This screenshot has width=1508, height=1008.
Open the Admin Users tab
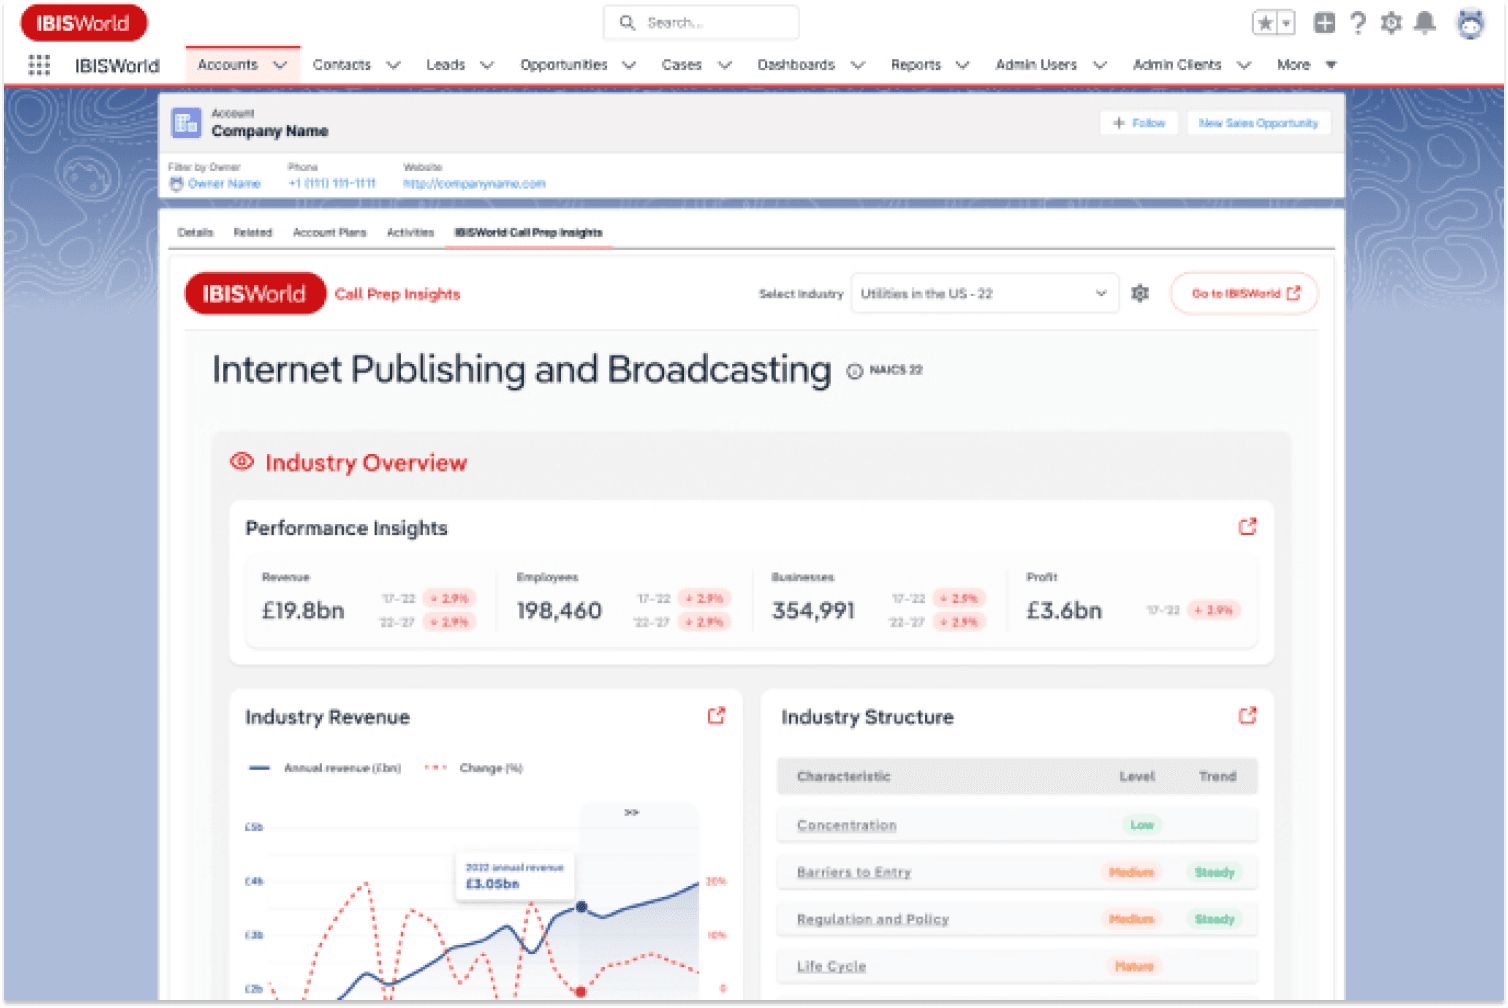click(x=1036, y=65)
